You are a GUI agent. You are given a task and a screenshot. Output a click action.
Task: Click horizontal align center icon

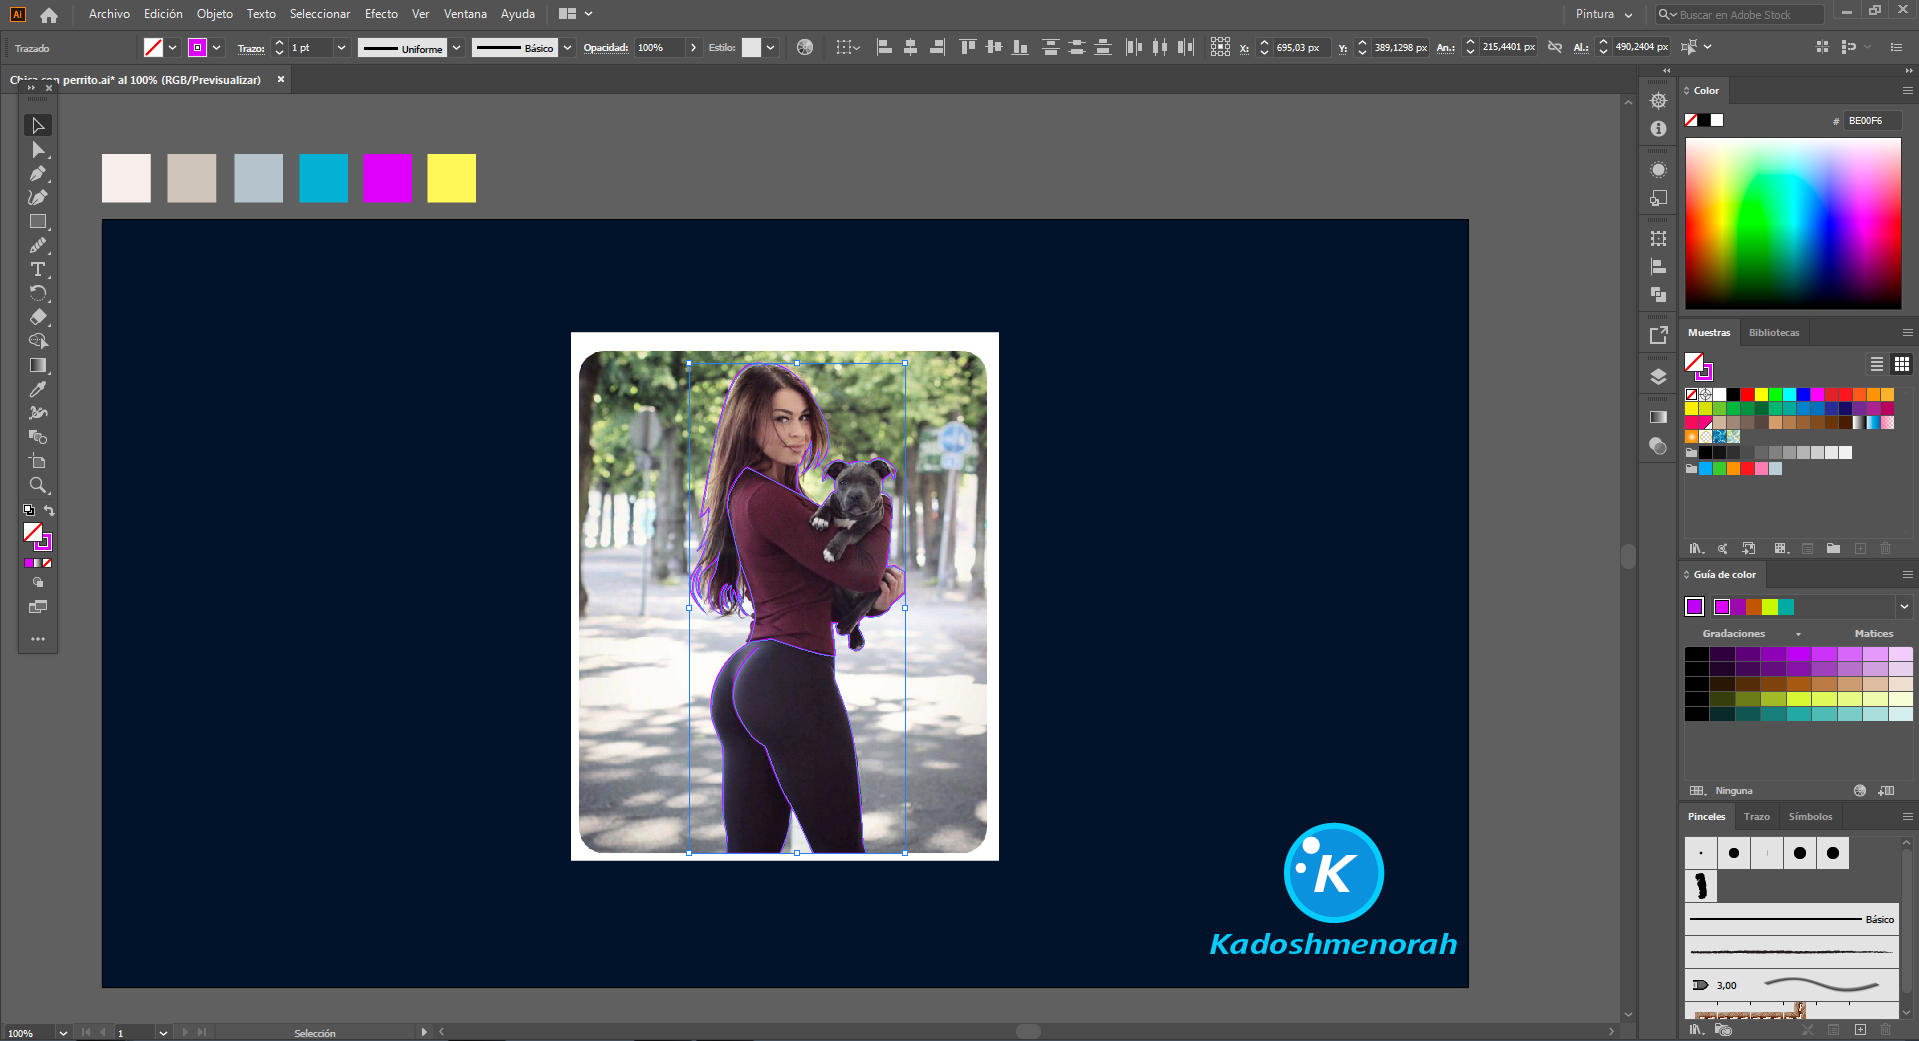910,47
